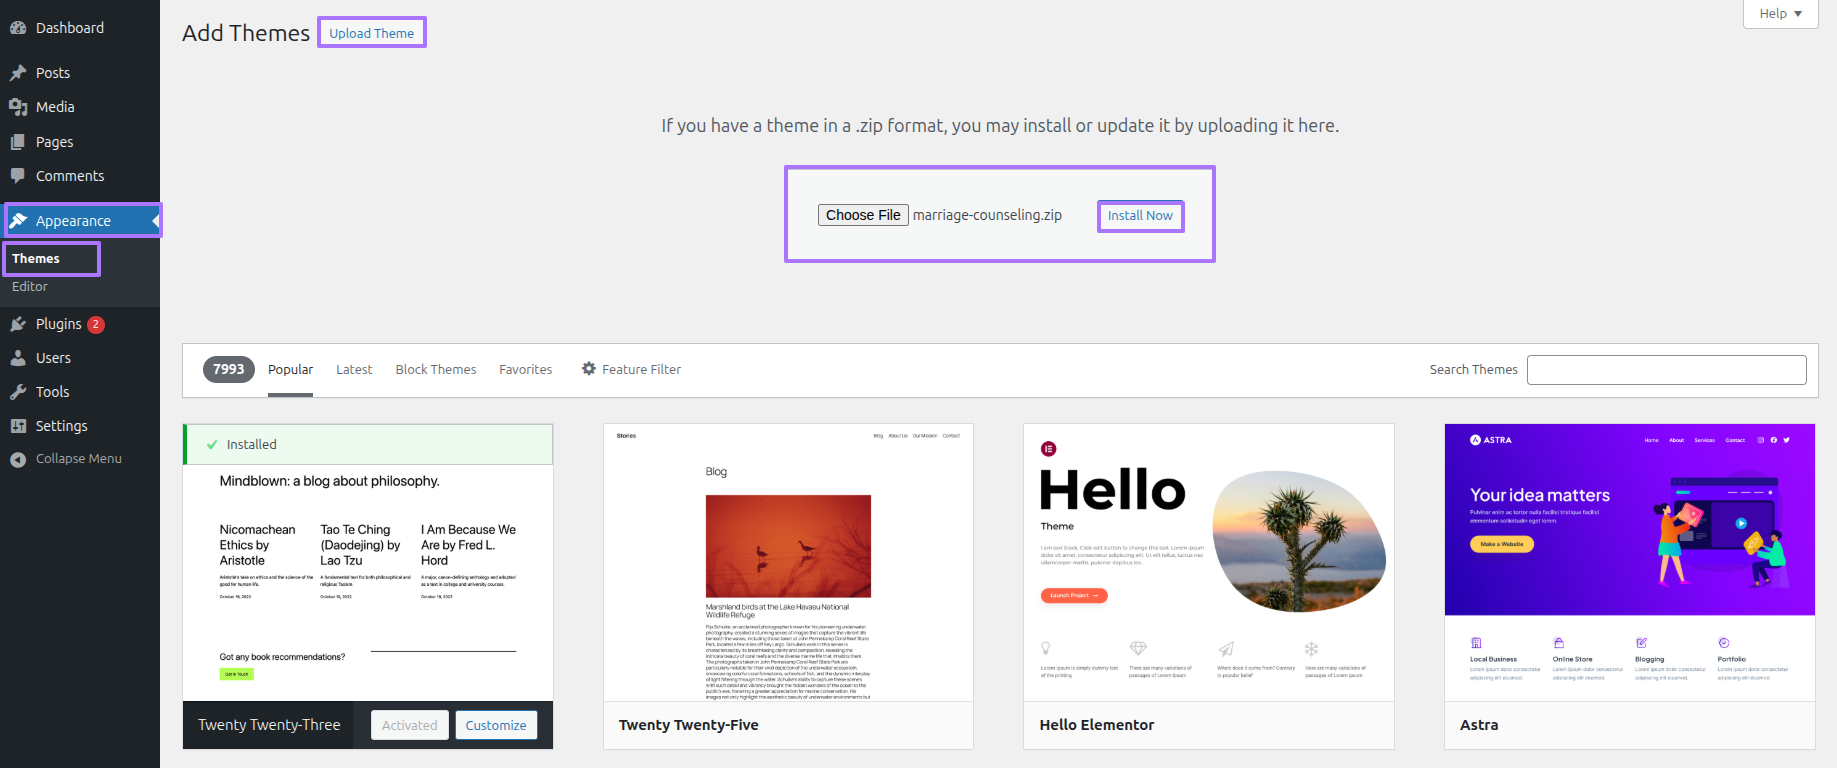Click the Pages icon in sidebar
Screen dimensions: 1837x768
18,142
